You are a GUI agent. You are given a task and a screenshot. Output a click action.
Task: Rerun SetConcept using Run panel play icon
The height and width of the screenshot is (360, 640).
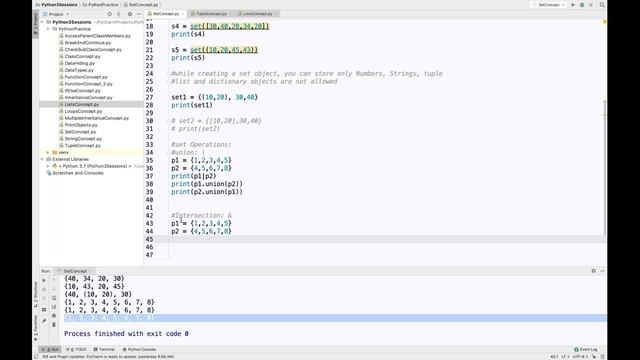coord(44,280)
